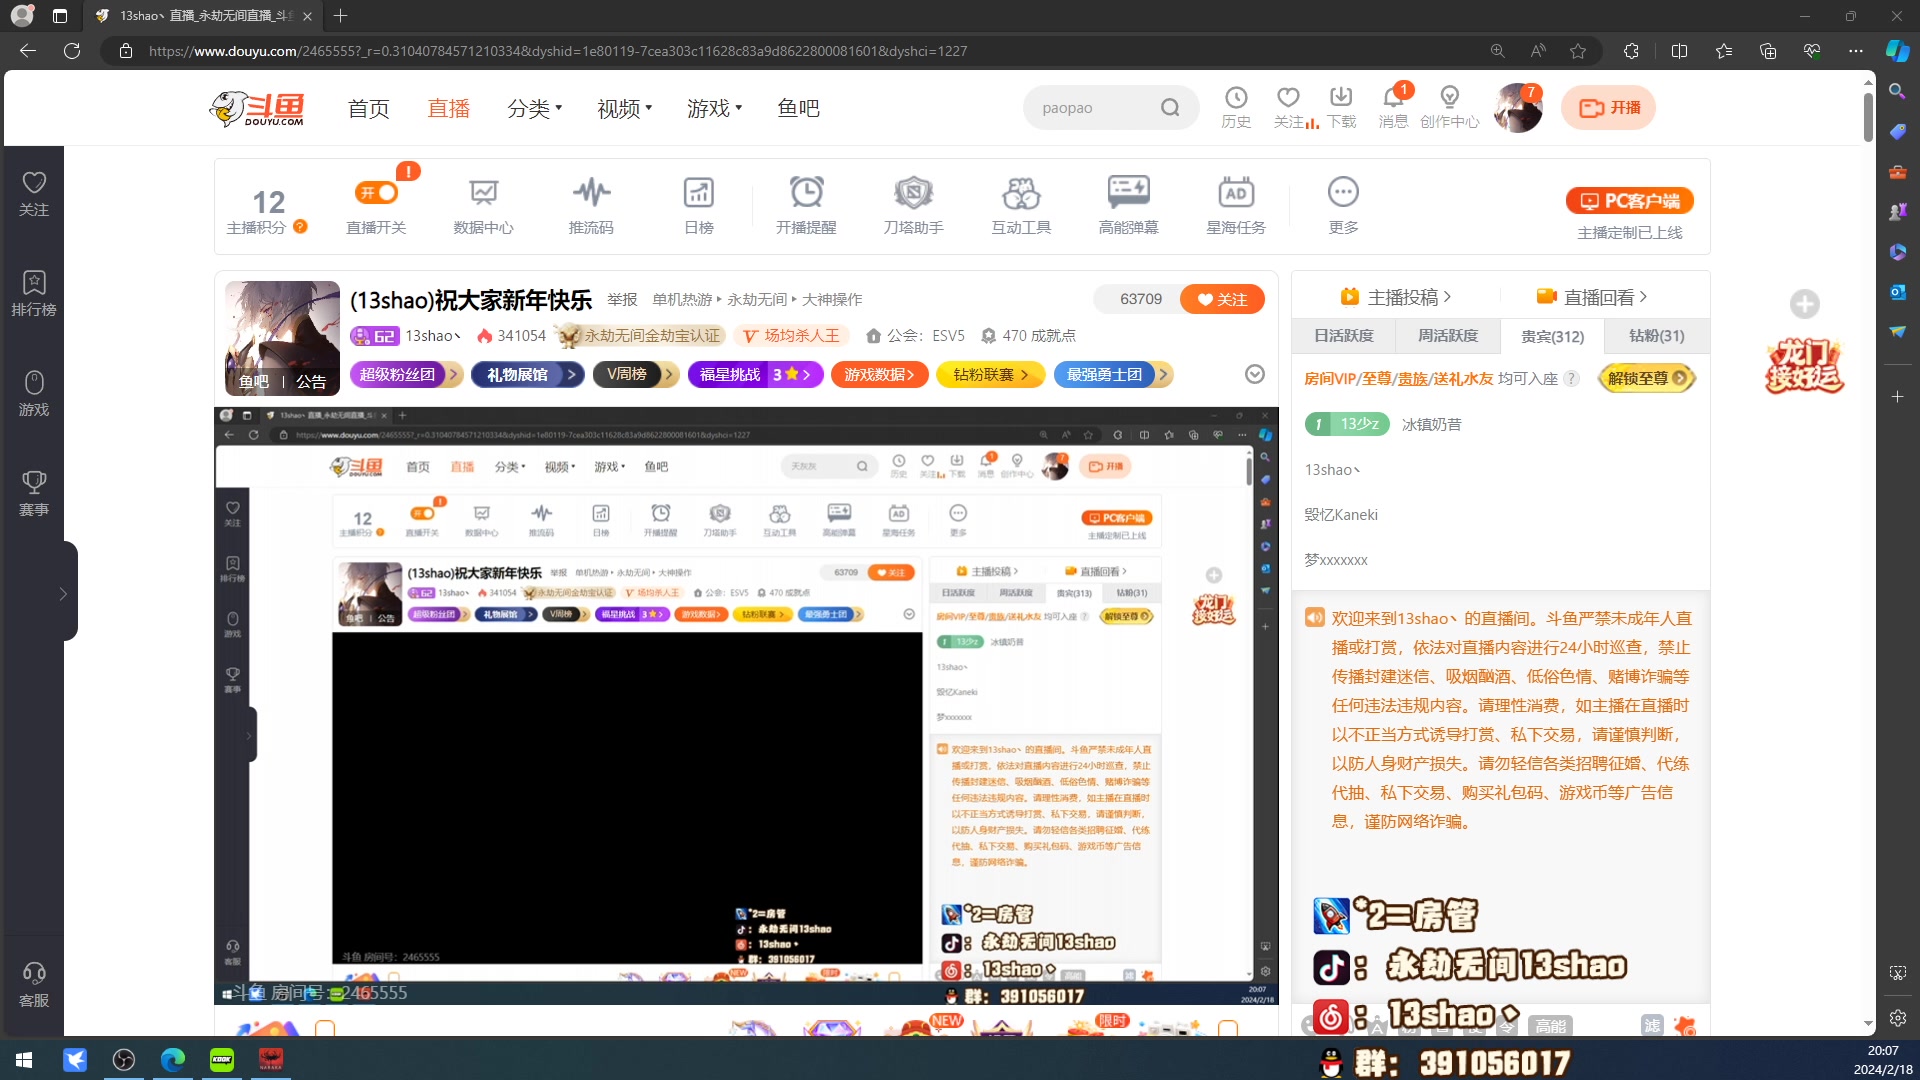Open 赛事 trophy in the left sidebar
Image resolution: width=1920 pixels, height=1080 pixels.
point(34,494)
